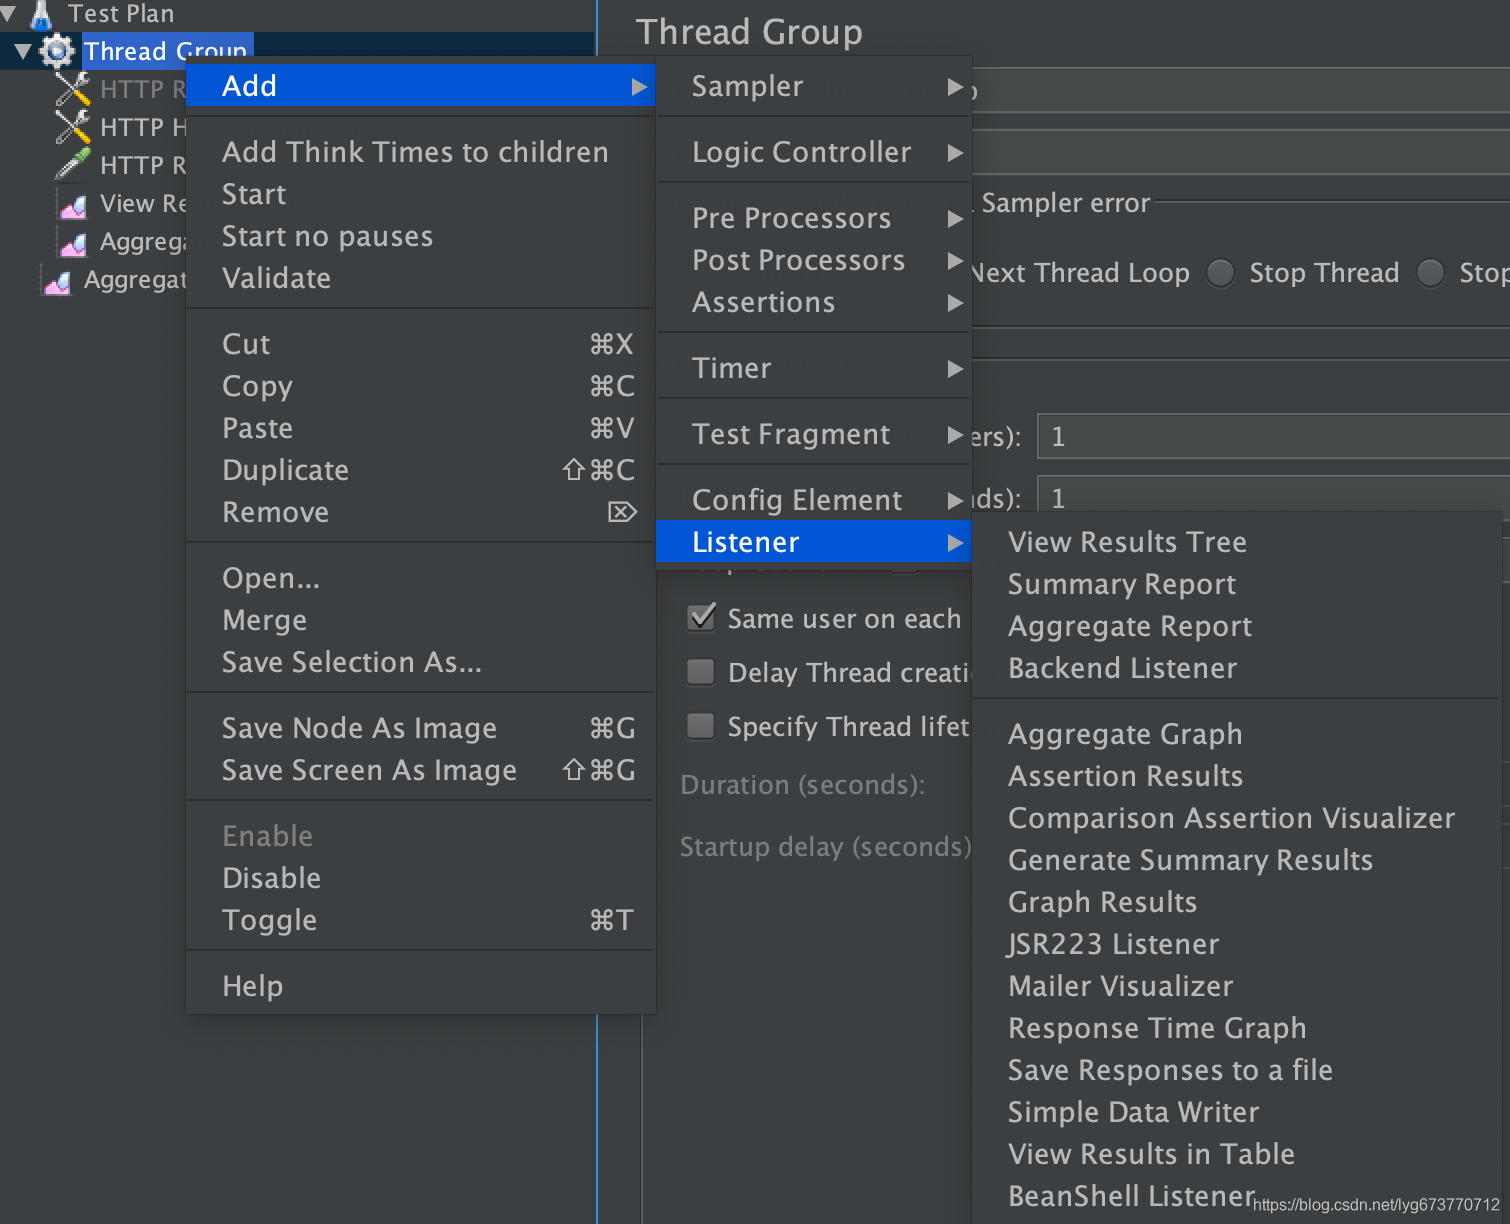Enable Delay Thread creation checkbox
The width and height of the screenshot is (1510, 1224).
(x=701, y=672)
